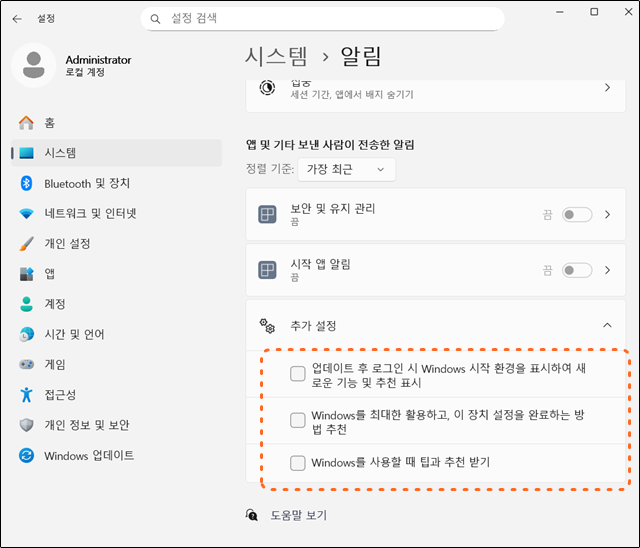Select Bluetooth 및 장치 in sidebar
Image resolution: width=640 pixels, height=548 pixels.
[116, 183]
